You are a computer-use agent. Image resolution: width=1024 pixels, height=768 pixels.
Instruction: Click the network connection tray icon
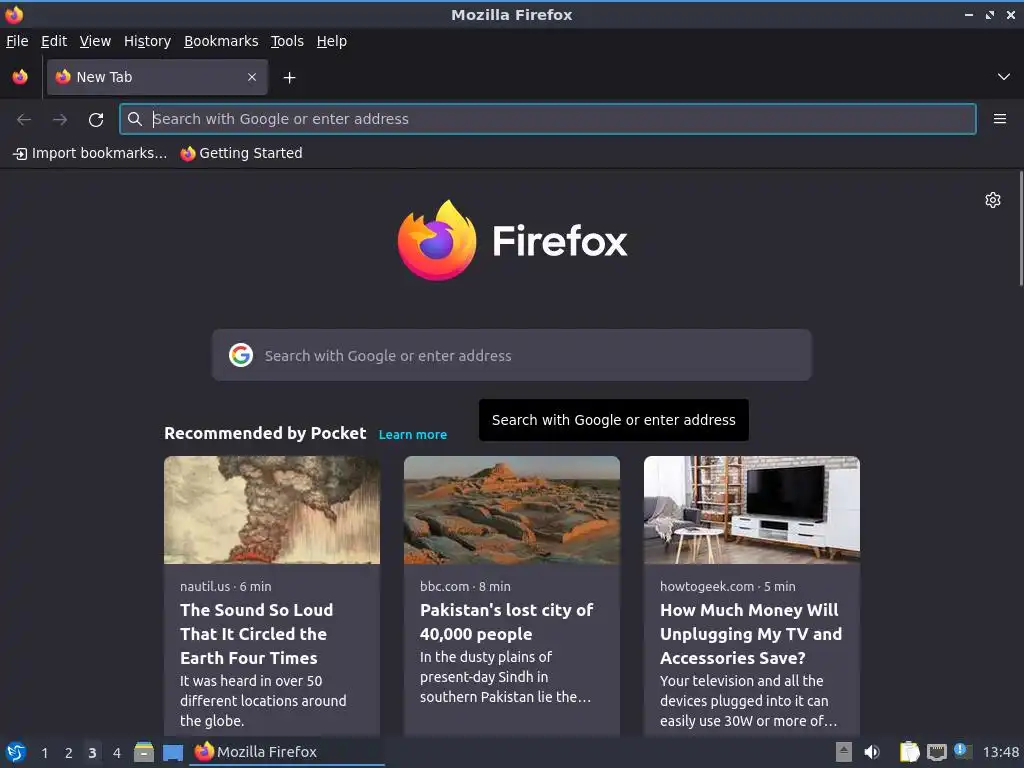click(936, 752)
